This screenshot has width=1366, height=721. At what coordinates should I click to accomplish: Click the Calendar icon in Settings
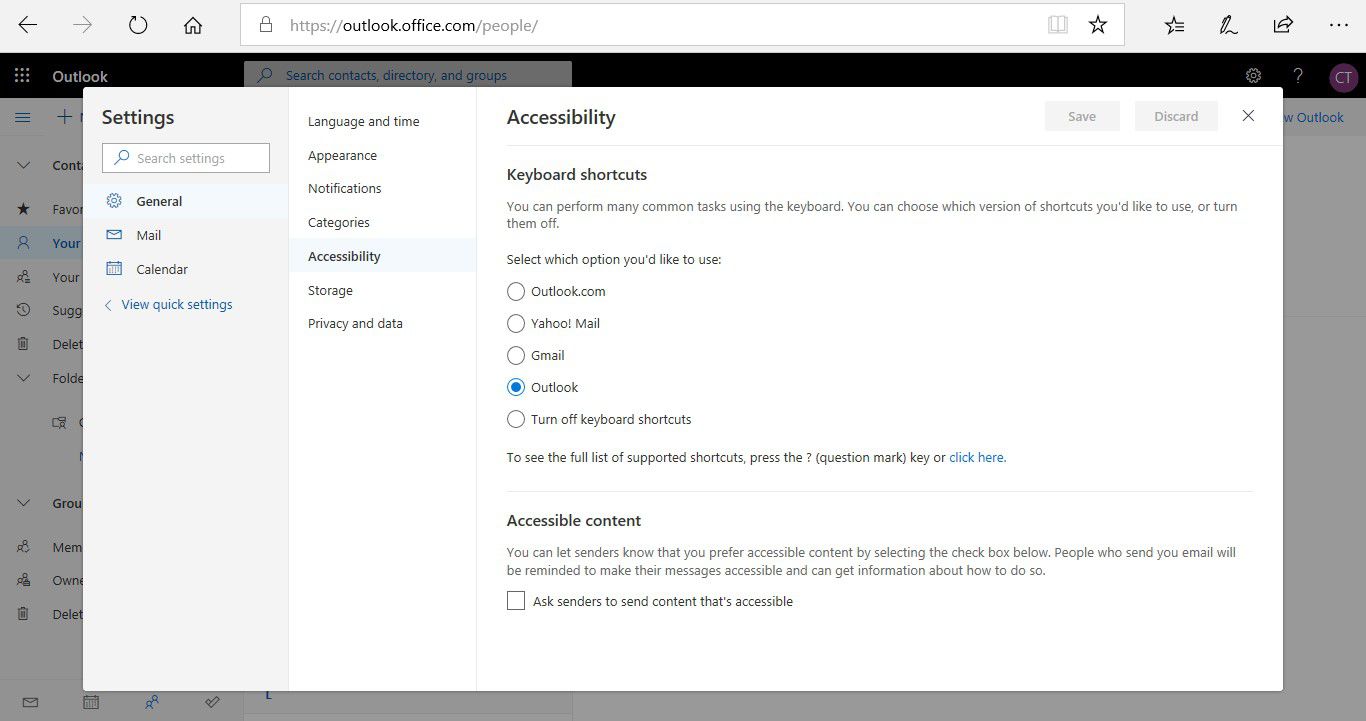[115, 269]
